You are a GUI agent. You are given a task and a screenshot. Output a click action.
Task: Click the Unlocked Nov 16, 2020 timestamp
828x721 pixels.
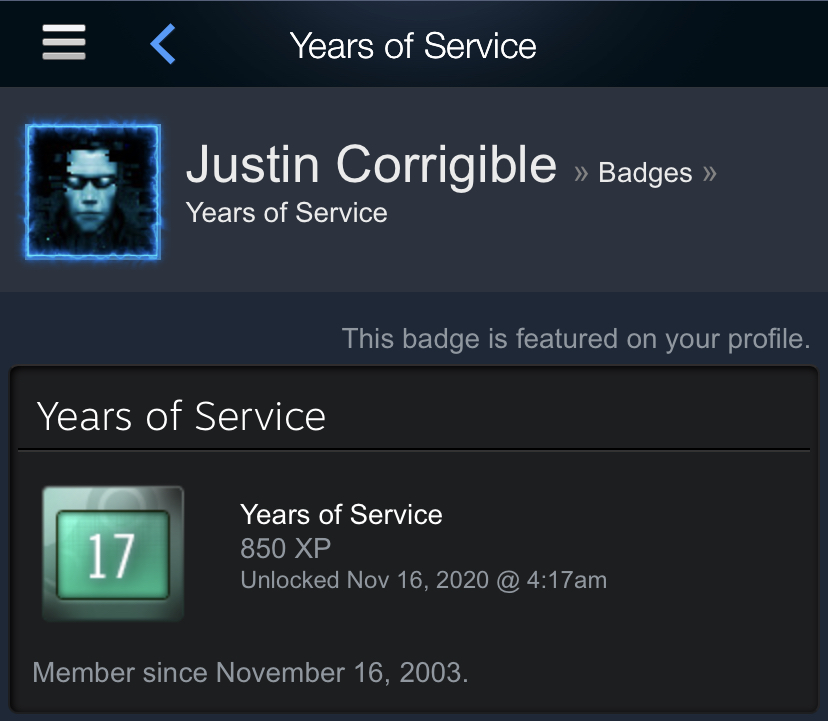(423, 580)
